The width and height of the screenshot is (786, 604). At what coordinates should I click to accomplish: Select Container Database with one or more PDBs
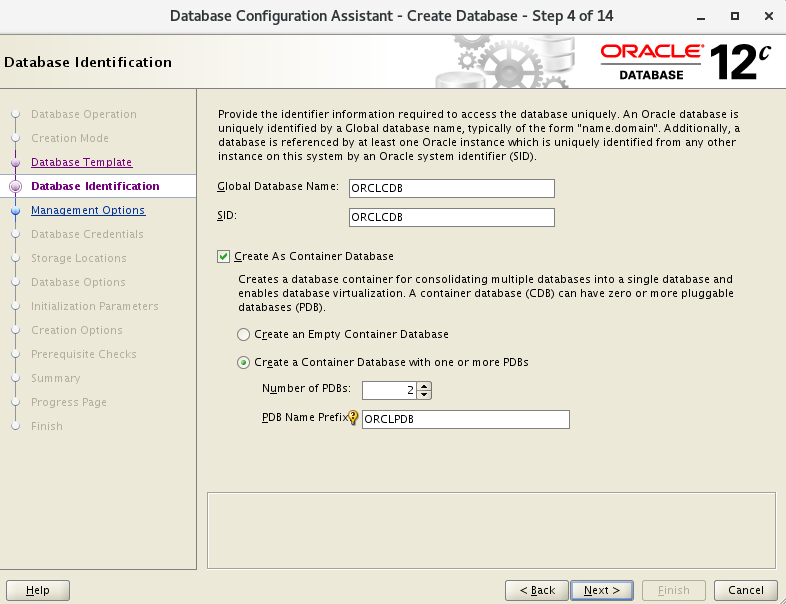(244, 362)
